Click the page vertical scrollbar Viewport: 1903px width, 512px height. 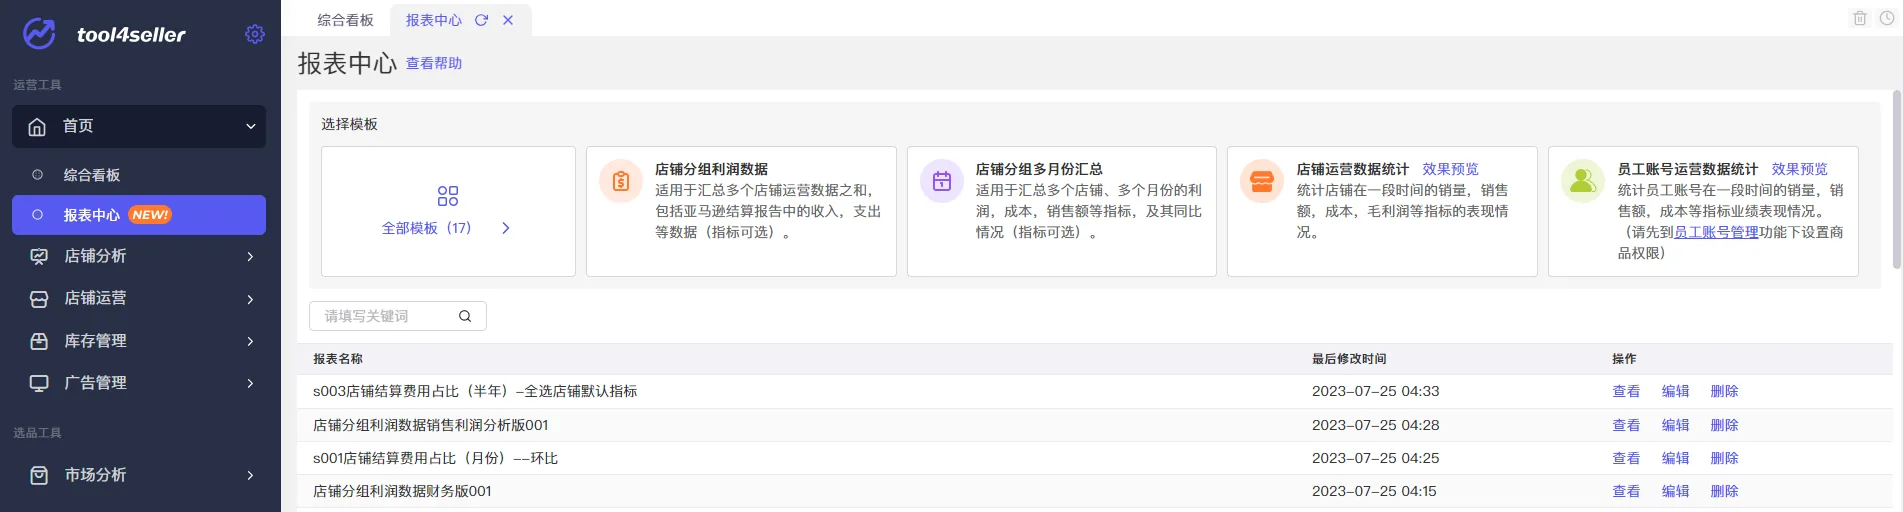point(1896,180)
